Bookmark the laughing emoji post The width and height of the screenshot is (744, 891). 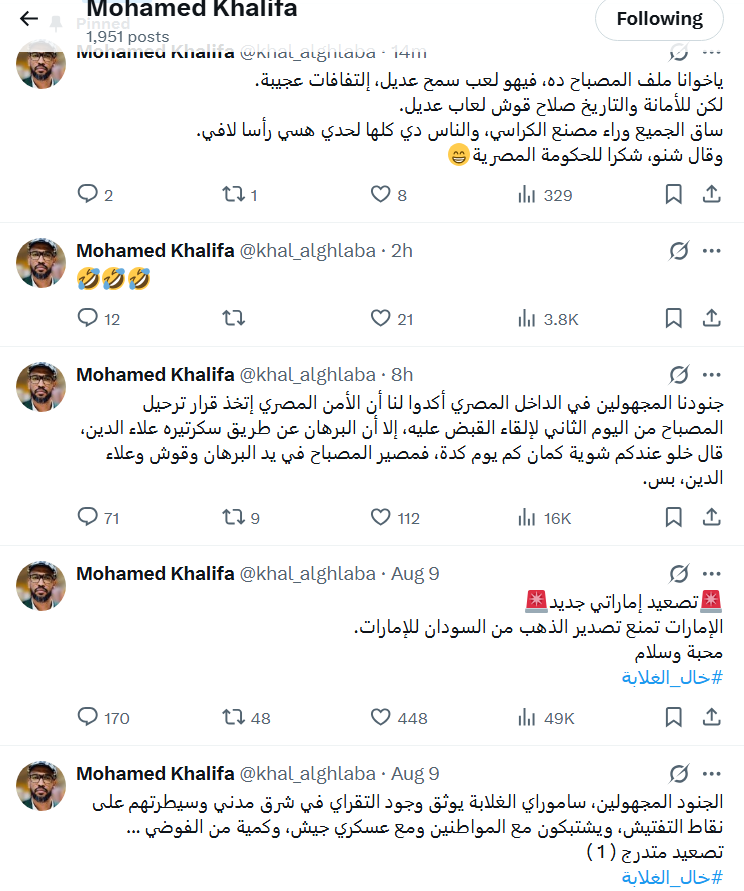(x=674, y=319)
